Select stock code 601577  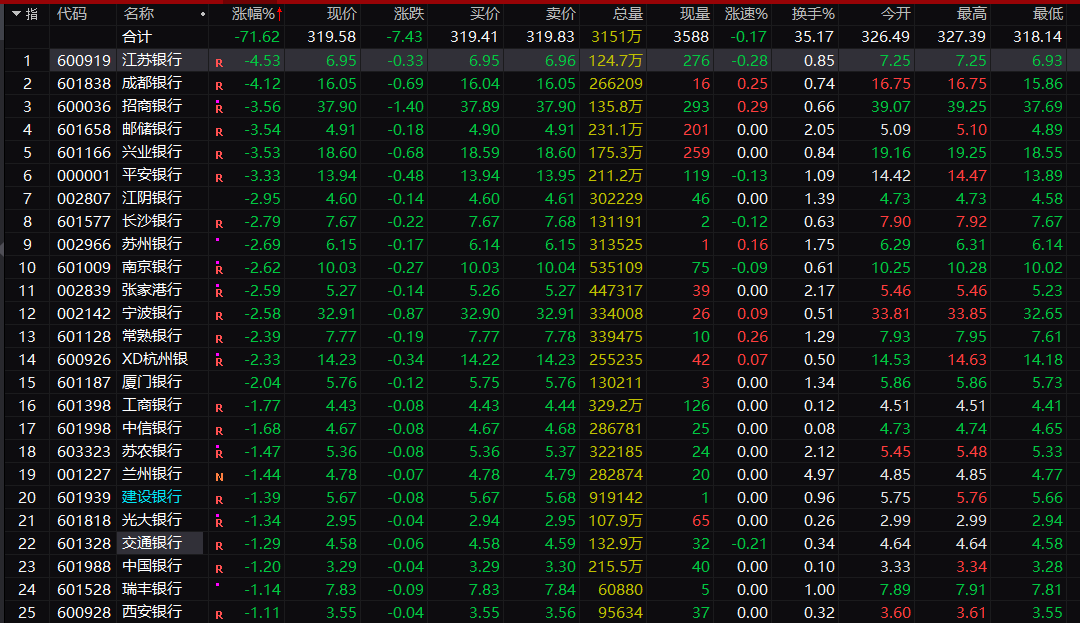click(83, 222)
